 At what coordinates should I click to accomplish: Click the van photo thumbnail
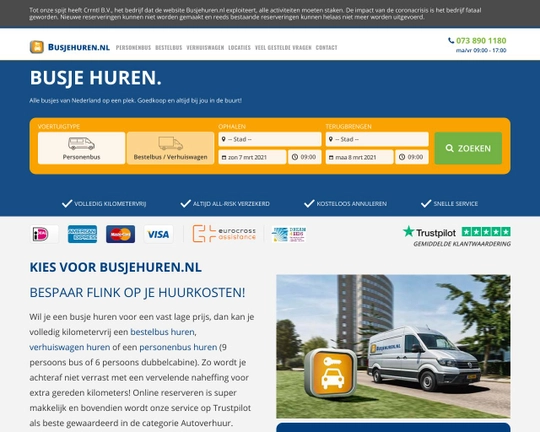click(x=393, y=346)
